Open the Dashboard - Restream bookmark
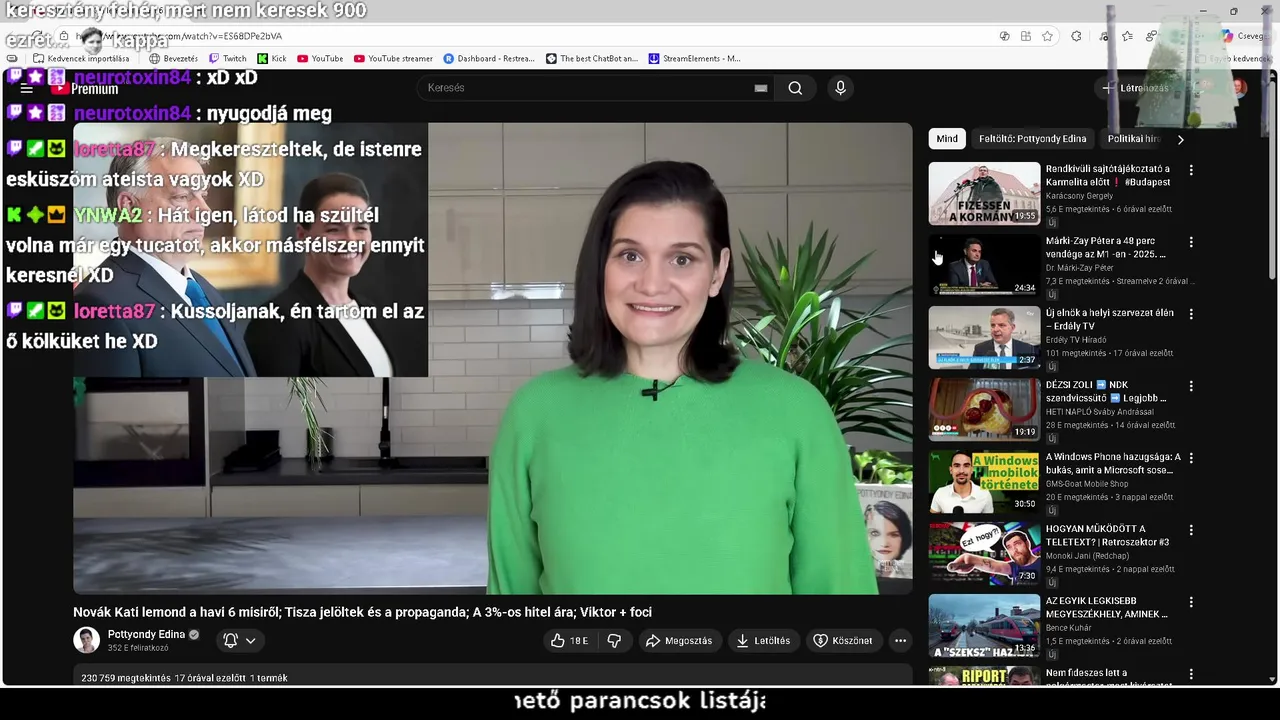 (x=489, y=58)
